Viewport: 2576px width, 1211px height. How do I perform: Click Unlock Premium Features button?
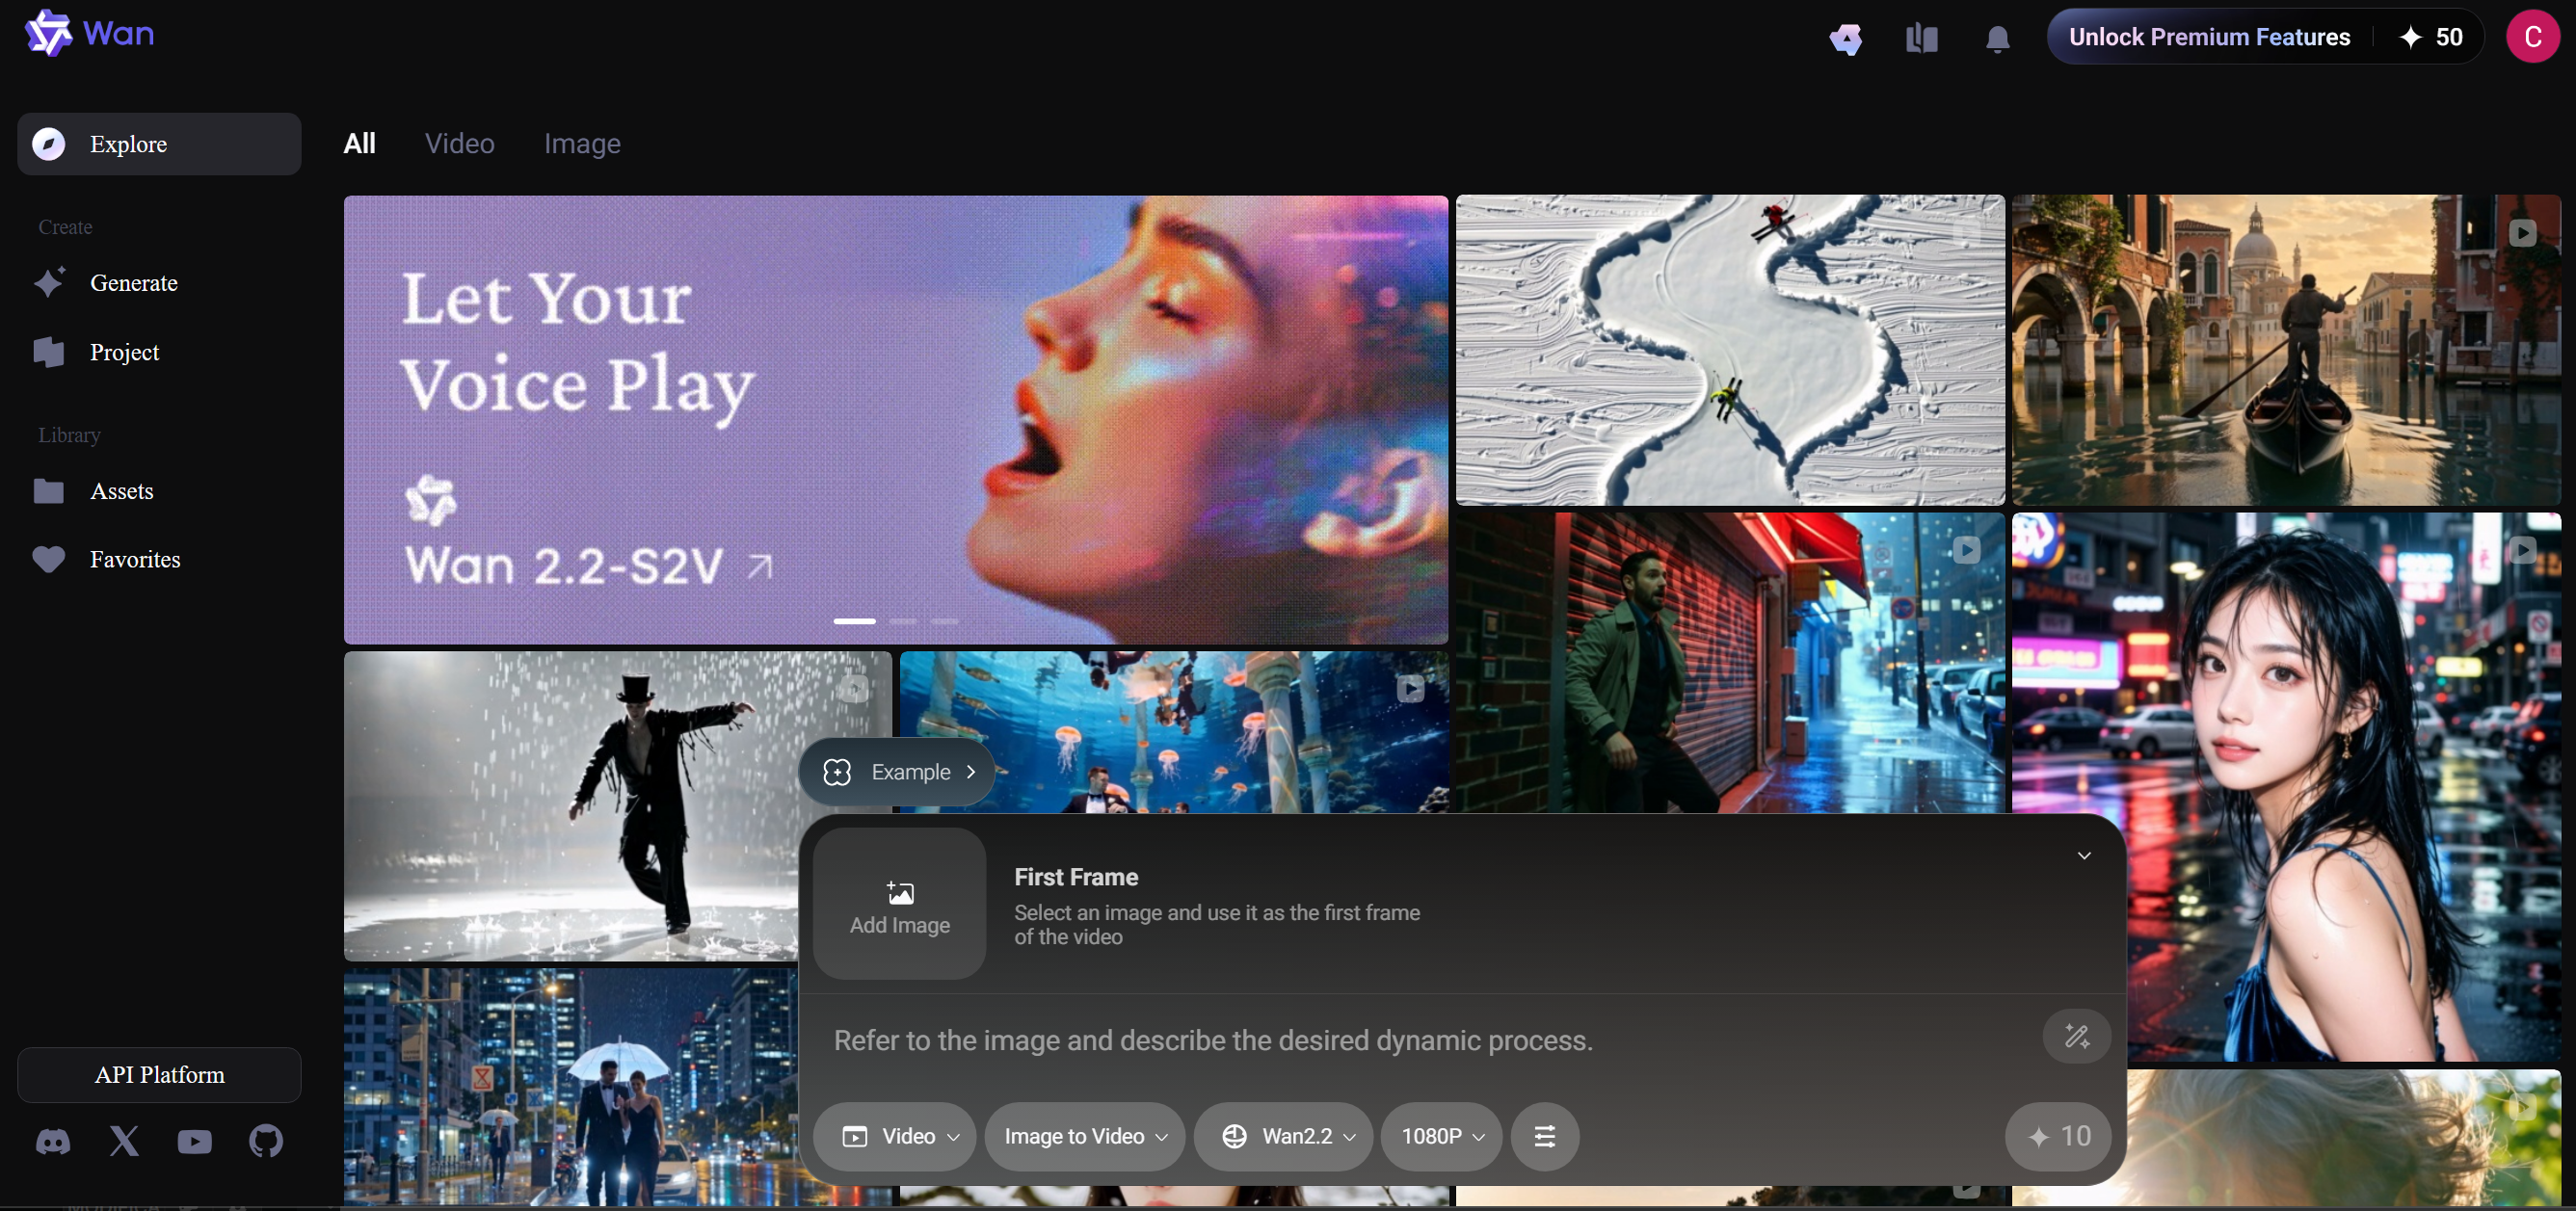click(2209, 37)
